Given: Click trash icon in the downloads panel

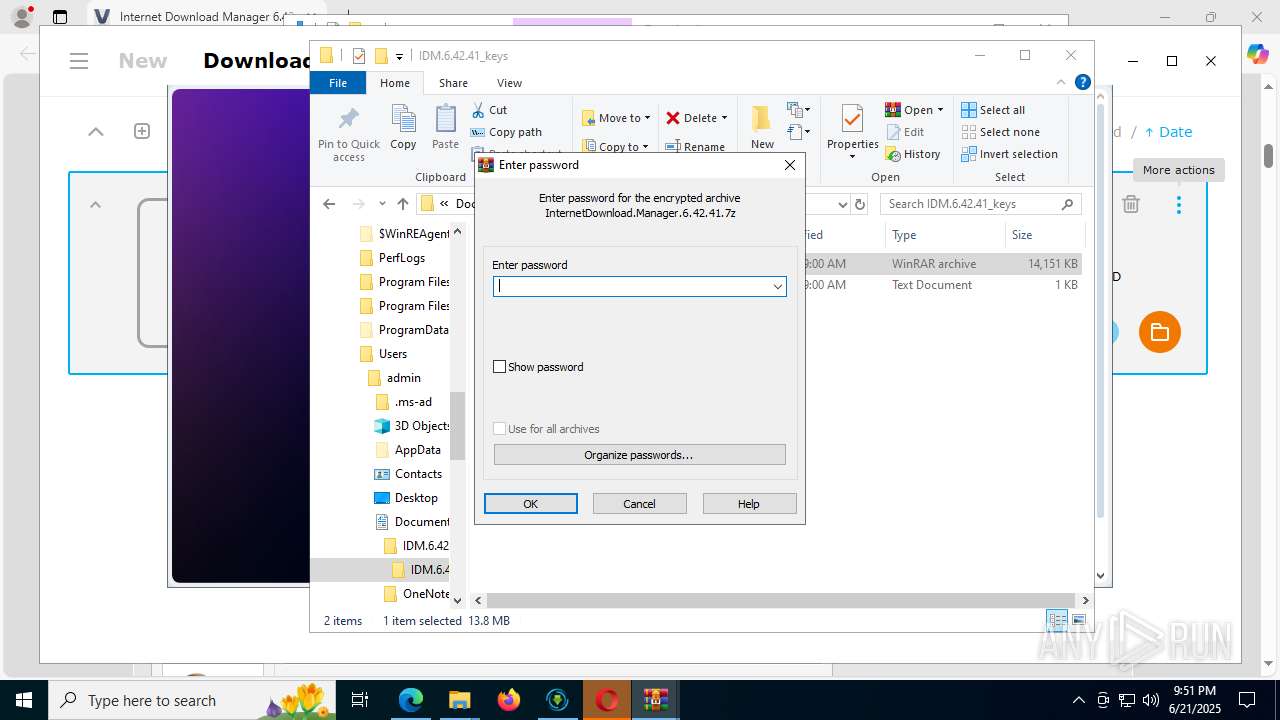Looking at the screenshot, I should tap(1131, 204).
